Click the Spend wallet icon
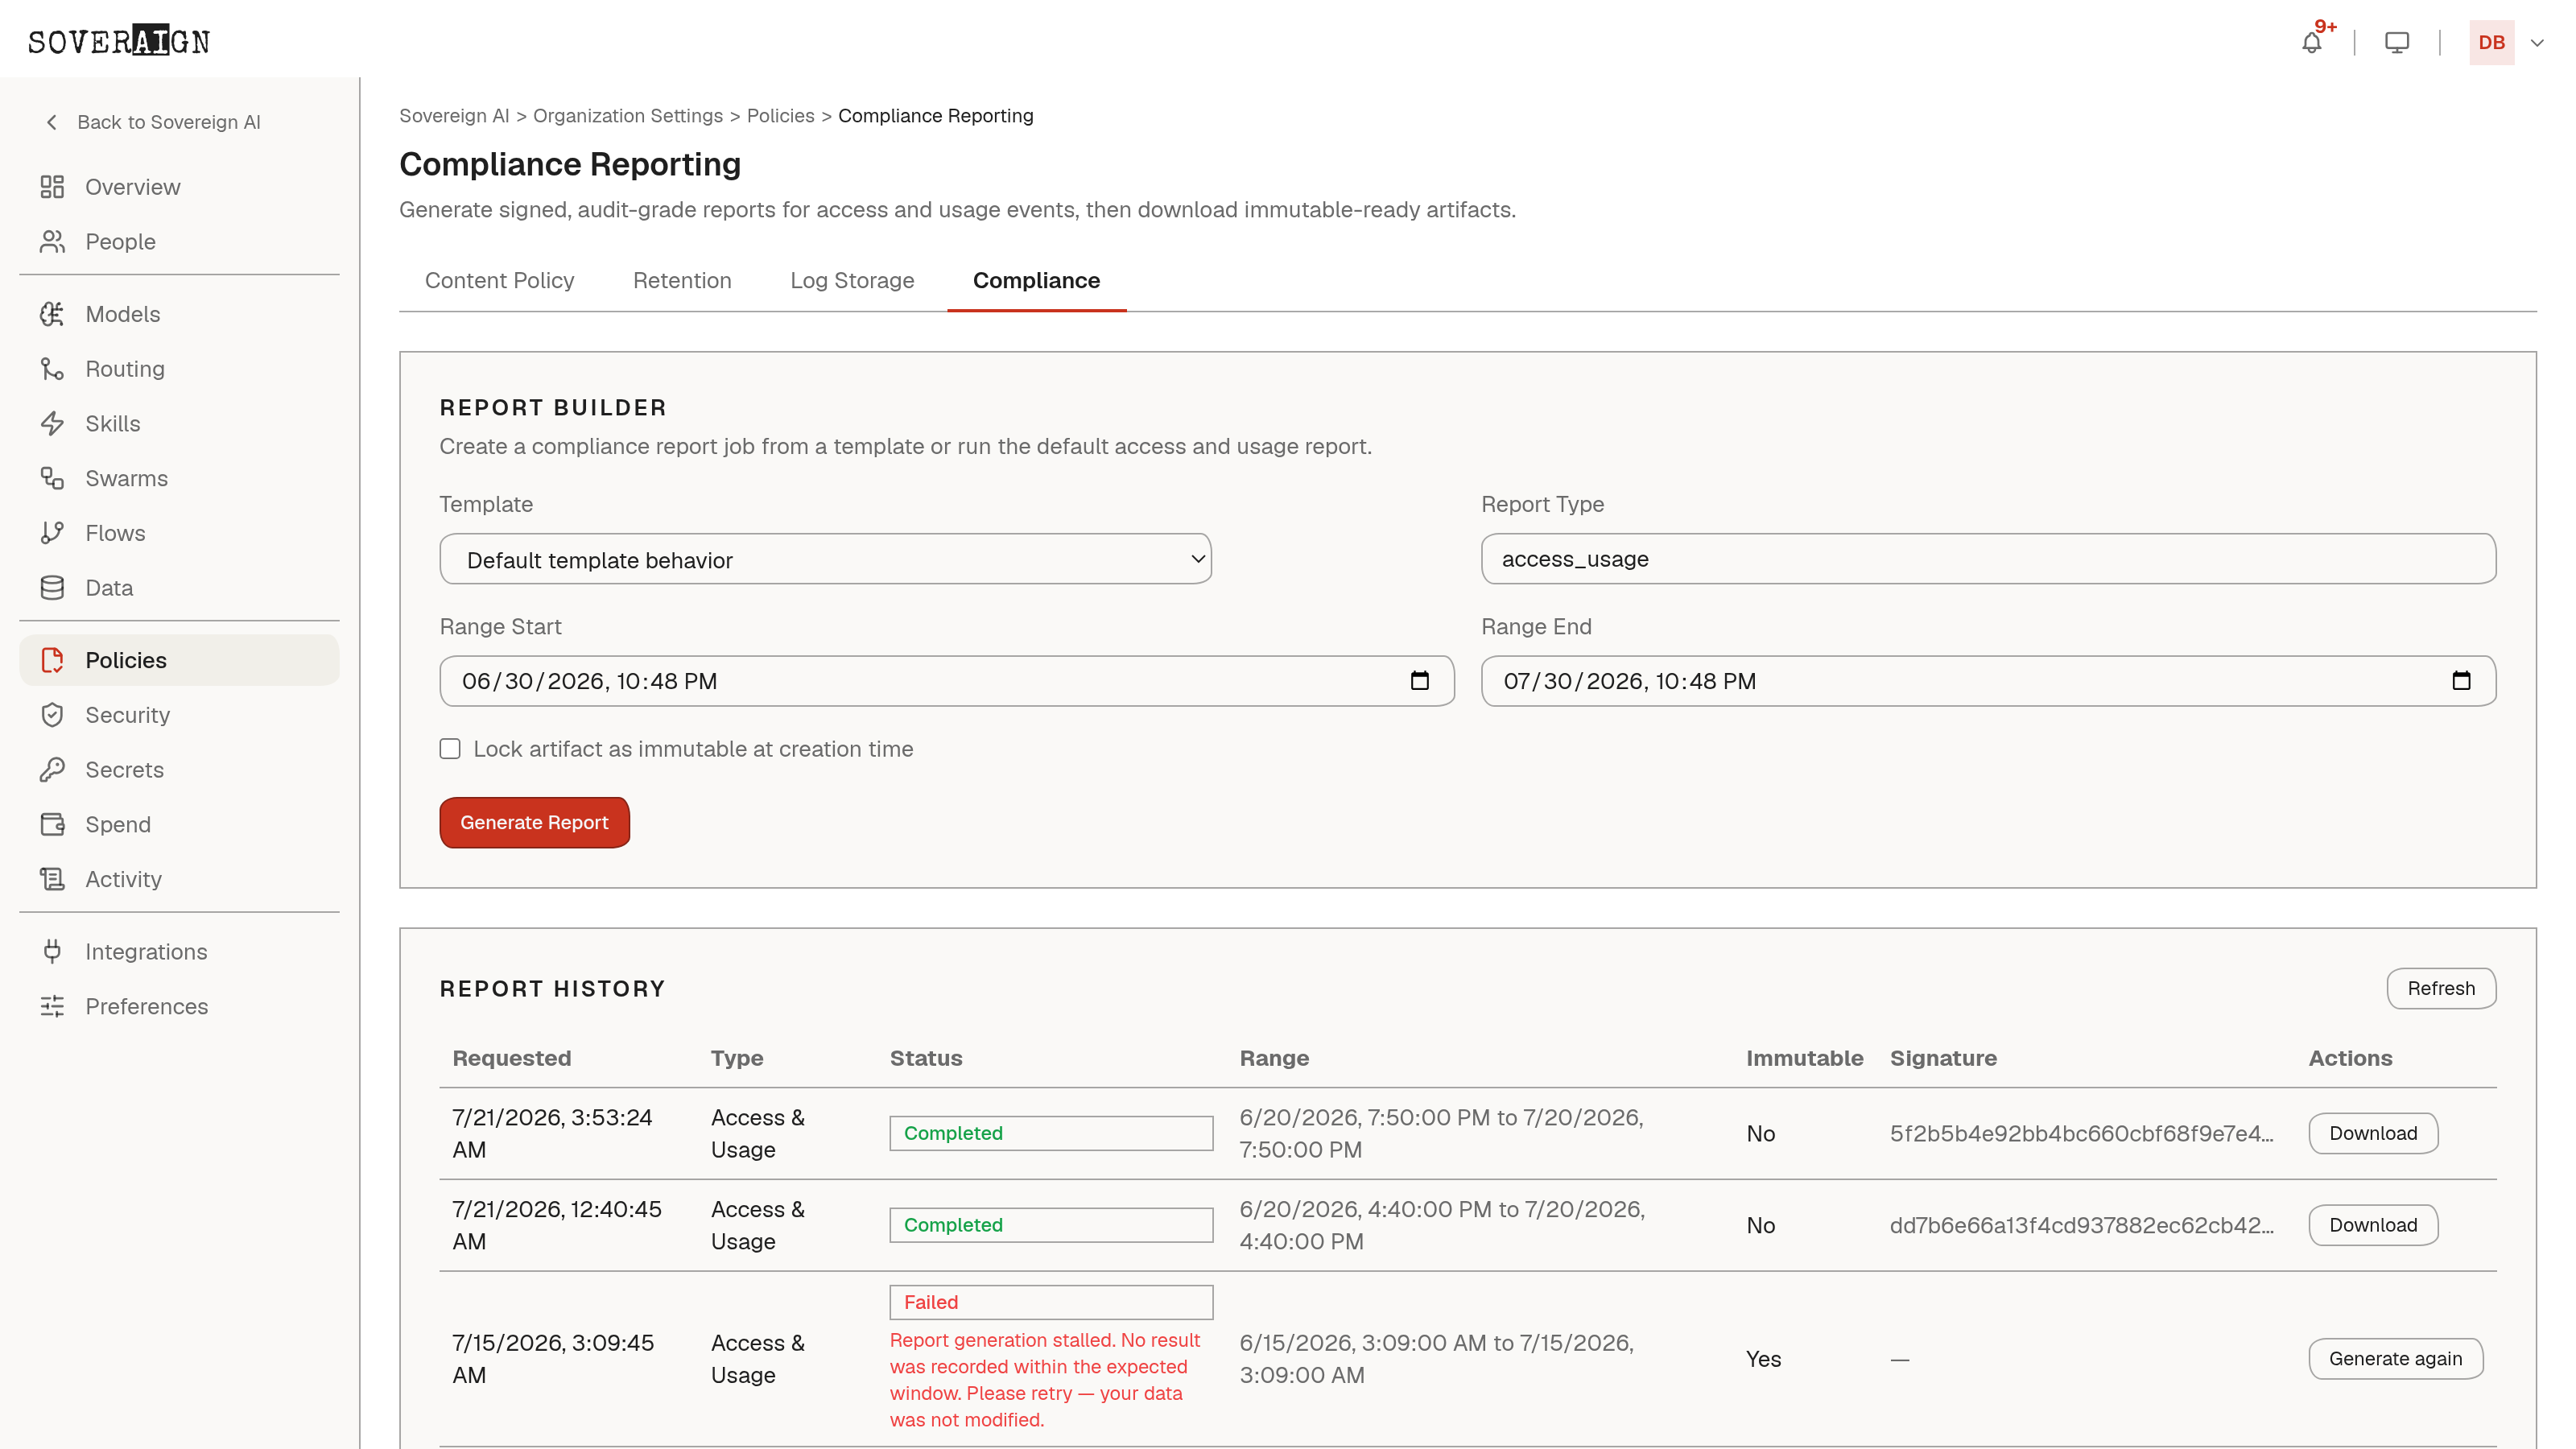This screenshot has width=2576, height=1449. 52,824
